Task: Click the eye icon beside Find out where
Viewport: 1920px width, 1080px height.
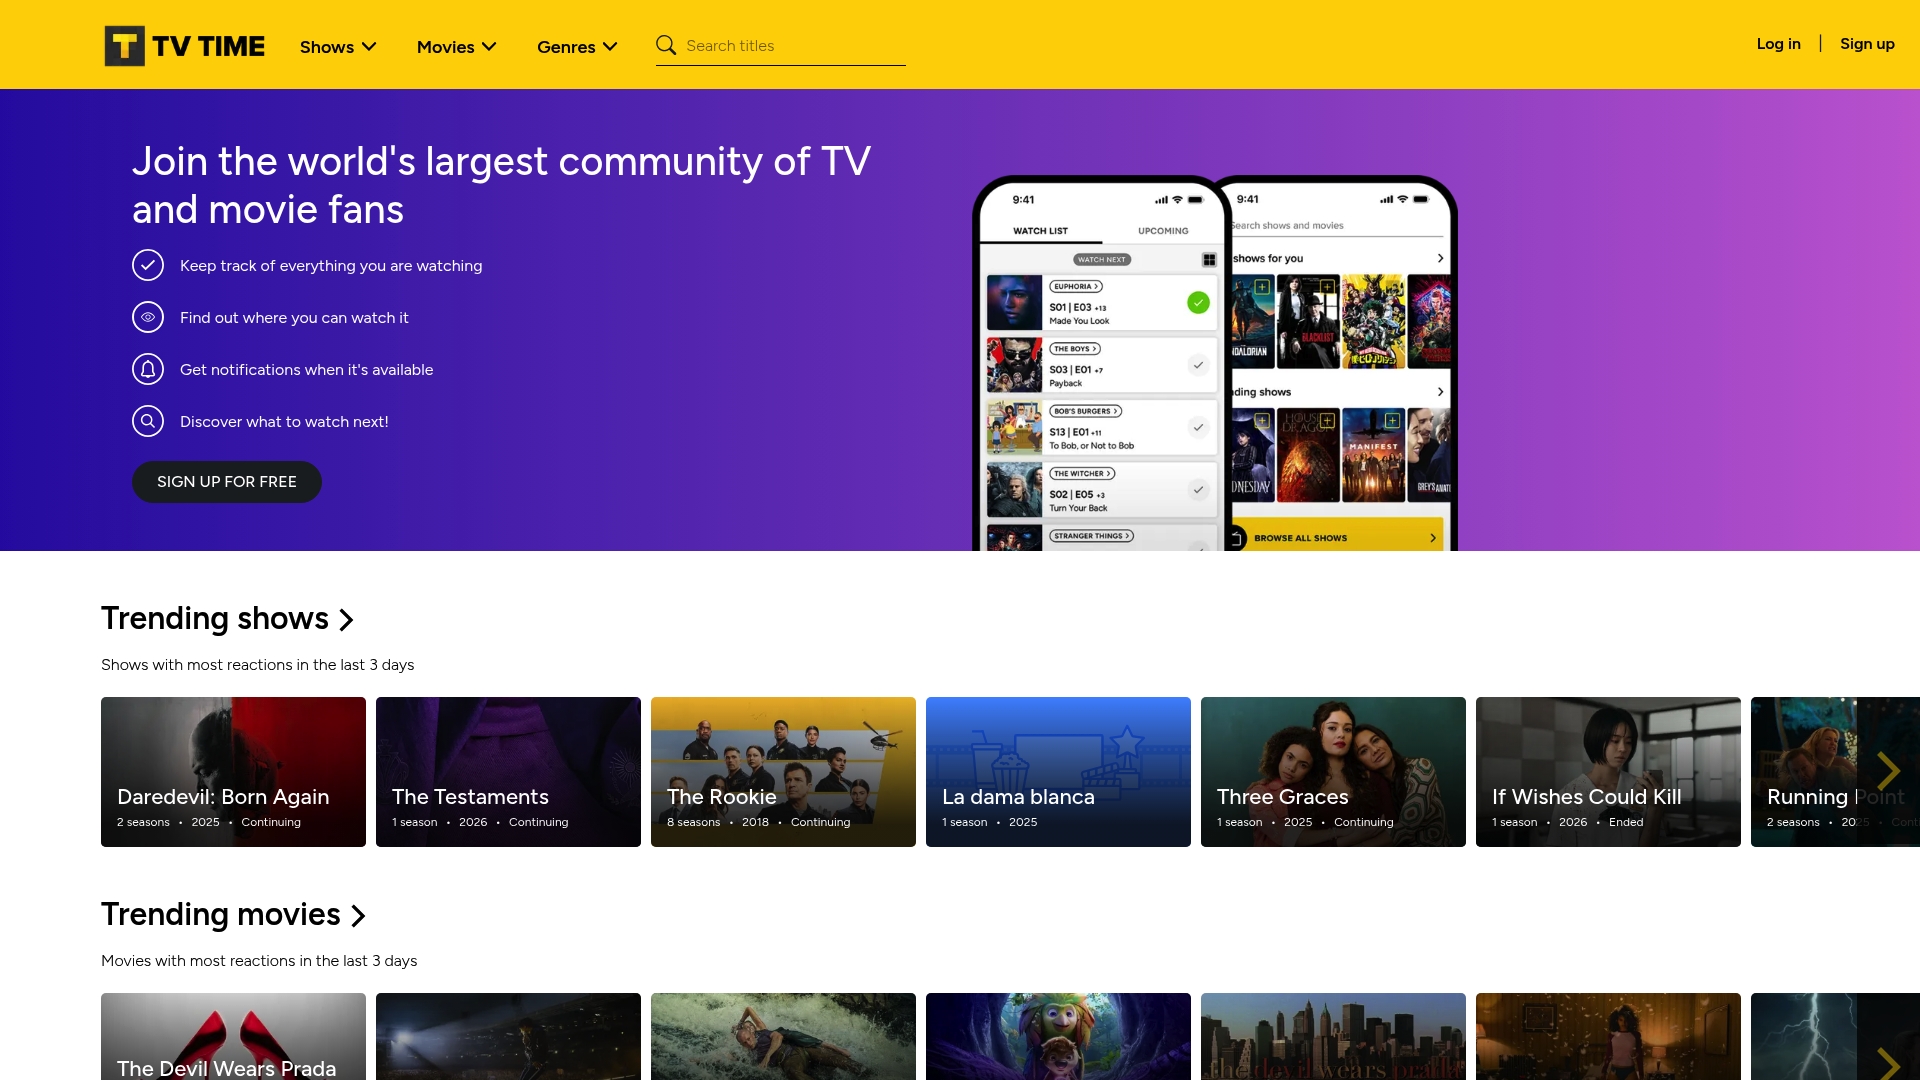Action: [x=148, y=317]
